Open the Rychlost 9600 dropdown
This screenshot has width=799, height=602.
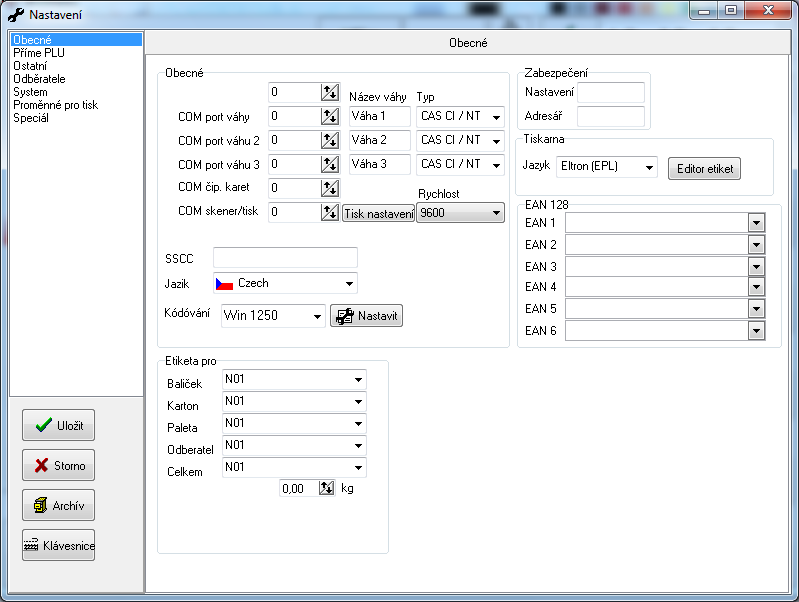click(460, 212)
